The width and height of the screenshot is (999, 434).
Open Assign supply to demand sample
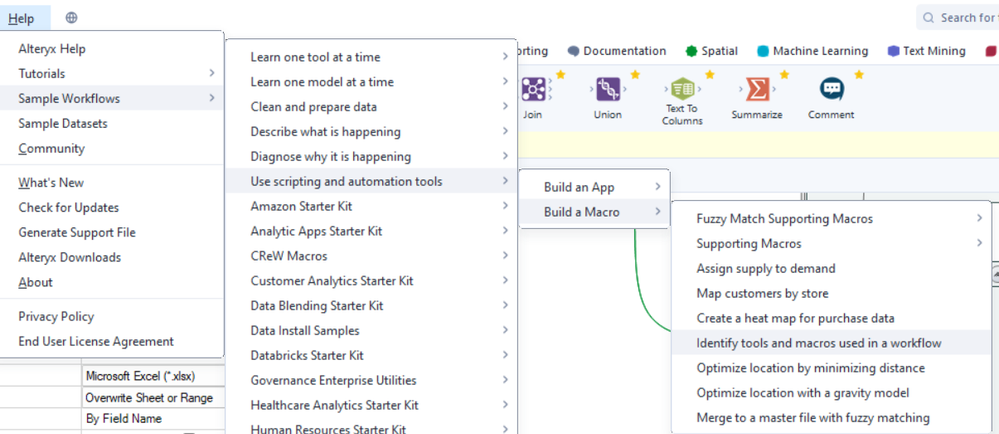[831, 268]
